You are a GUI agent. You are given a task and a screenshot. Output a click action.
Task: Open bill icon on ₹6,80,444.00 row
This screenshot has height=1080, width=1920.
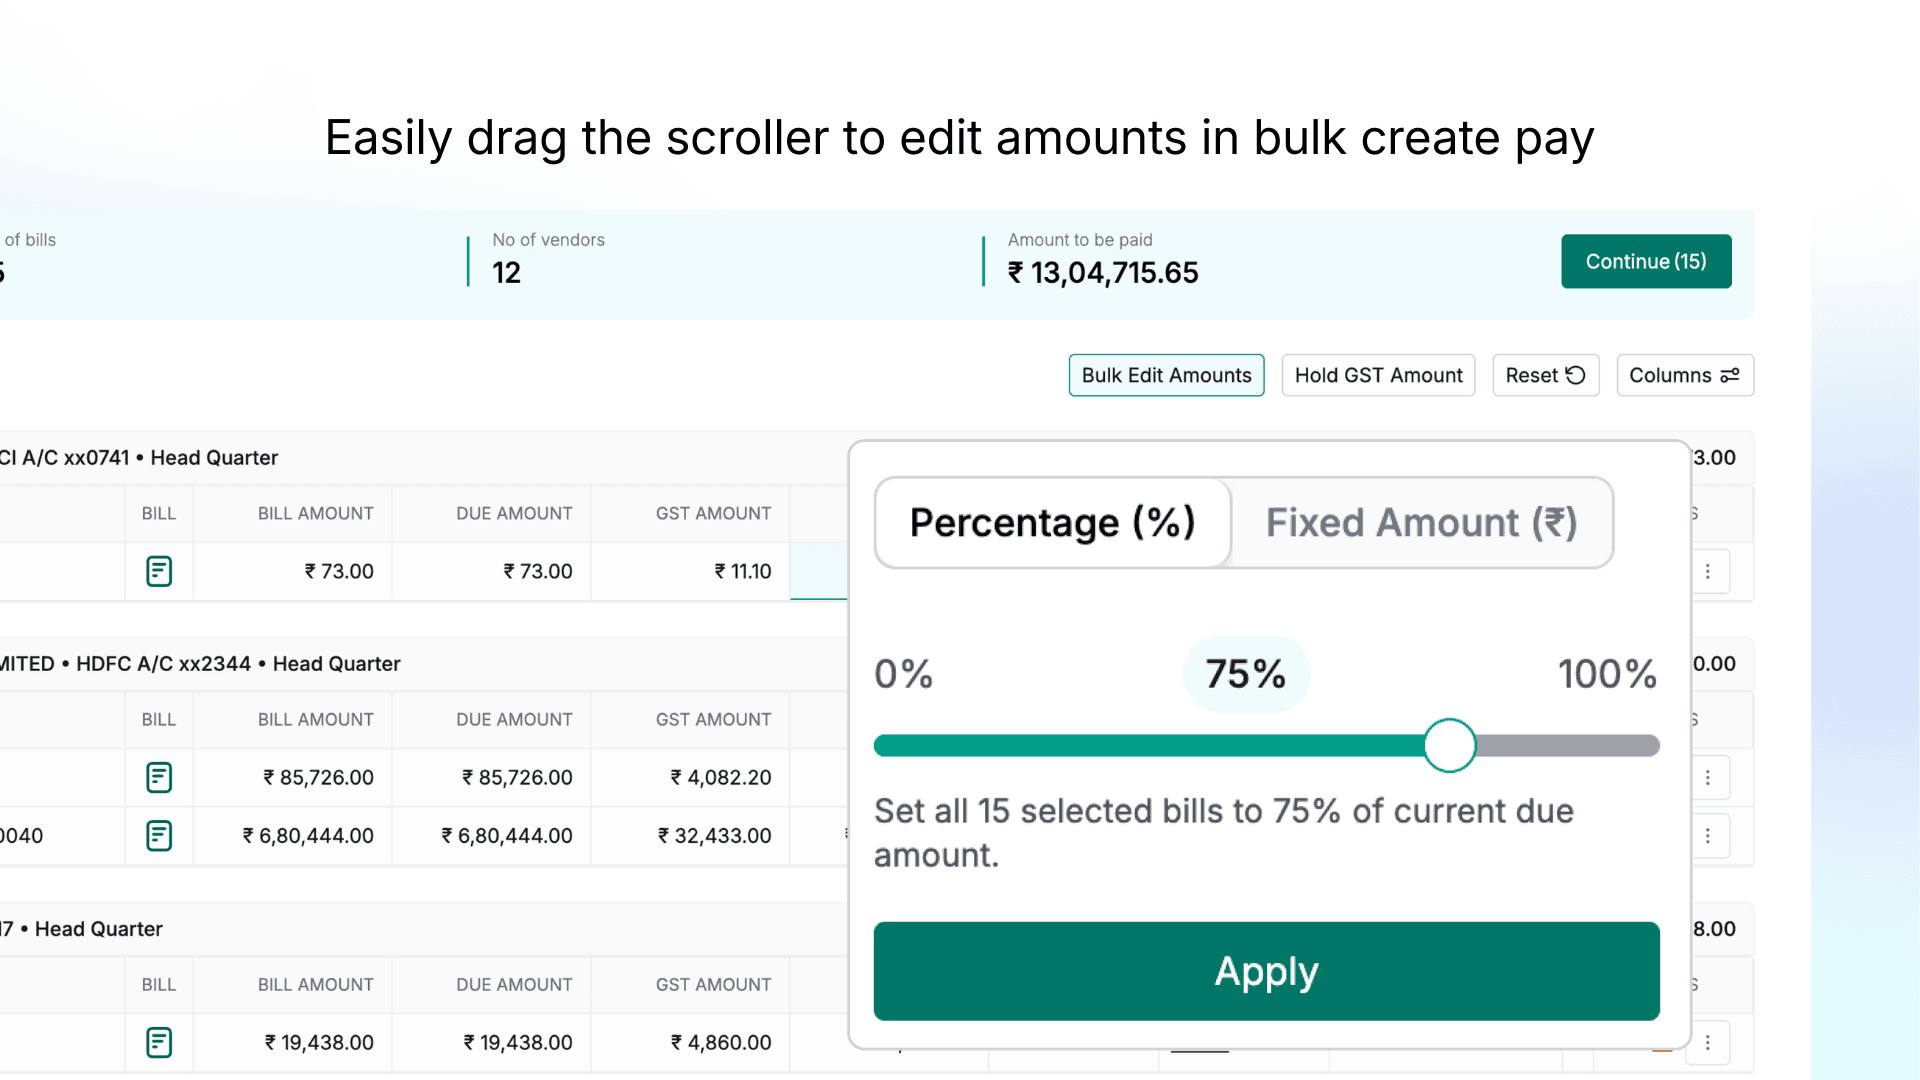click(159, 835)
